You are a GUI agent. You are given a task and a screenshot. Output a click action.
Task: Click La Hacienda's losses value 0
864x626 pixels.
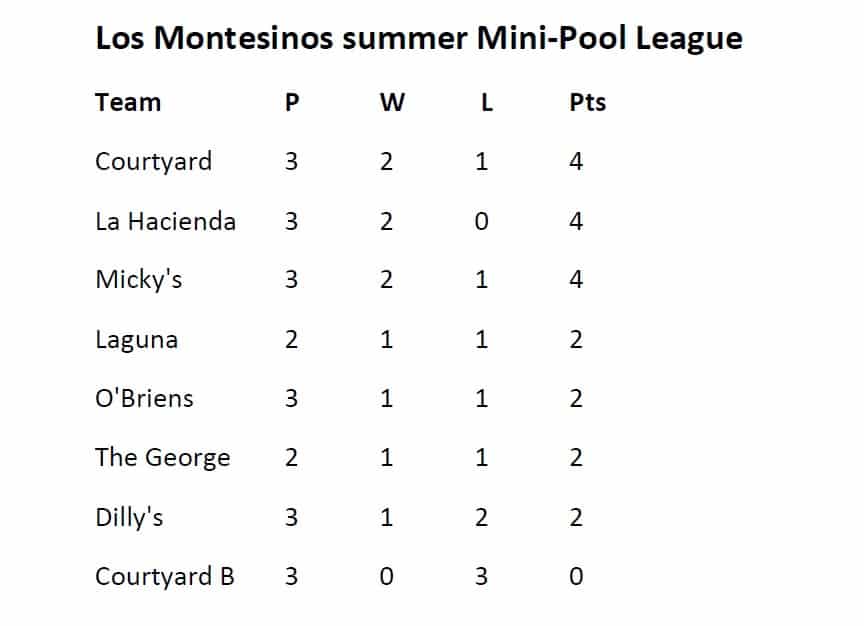click(482, 222)
